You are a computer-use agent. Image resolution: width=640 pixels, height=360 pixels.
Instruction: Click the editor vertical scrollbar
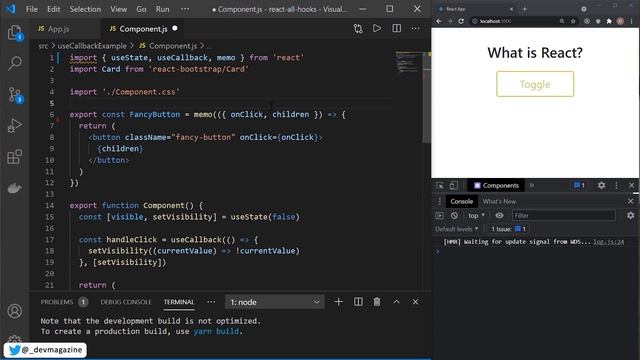tap(426, 98)
